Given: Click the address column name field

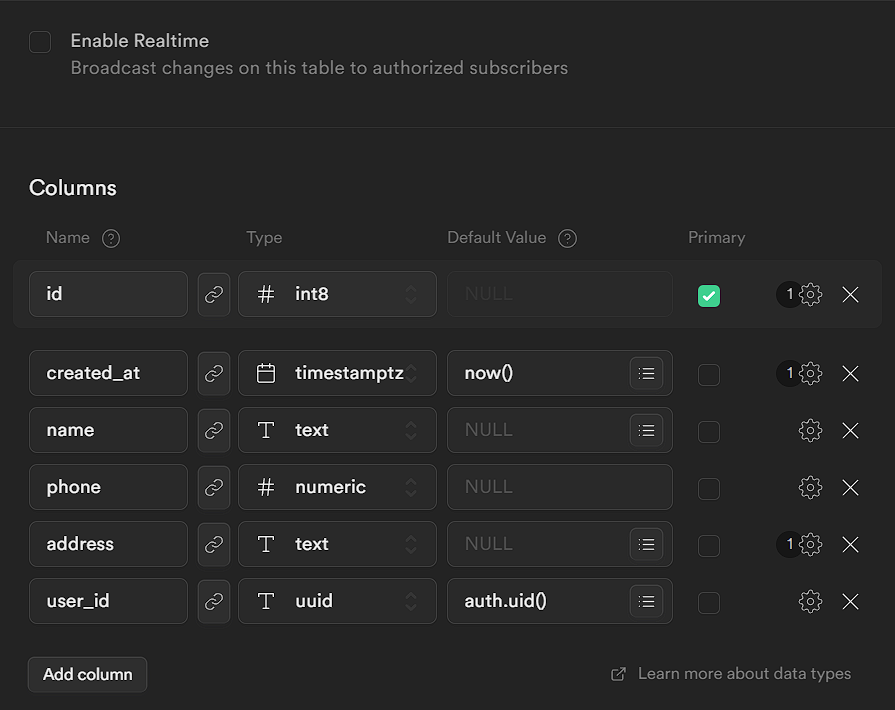Looking at the screenshot, I should pyautogui.click(x=108, y=544).
